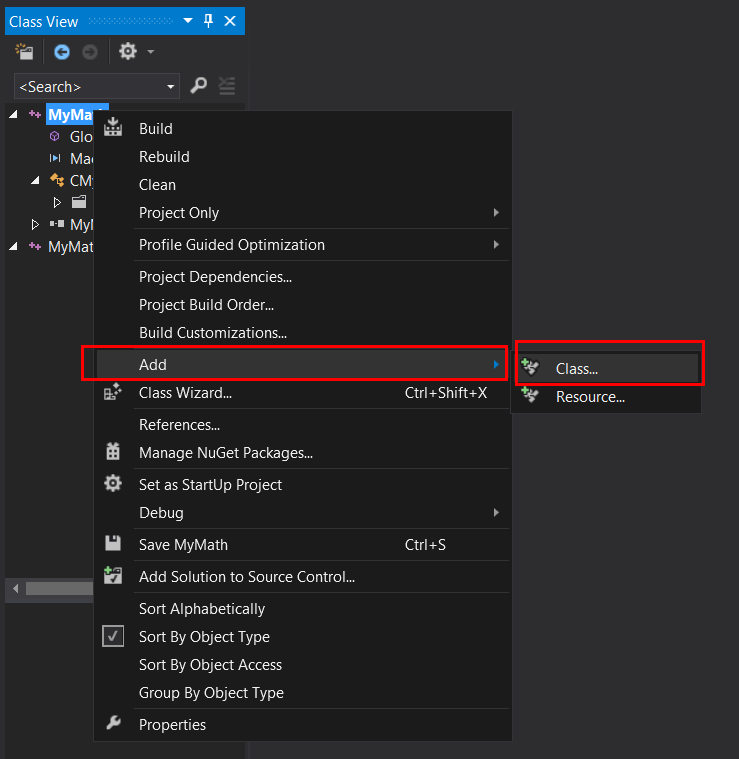Open the Search combo box dropdown arrow
Viewport: 739px width, 759px height.
170,87
